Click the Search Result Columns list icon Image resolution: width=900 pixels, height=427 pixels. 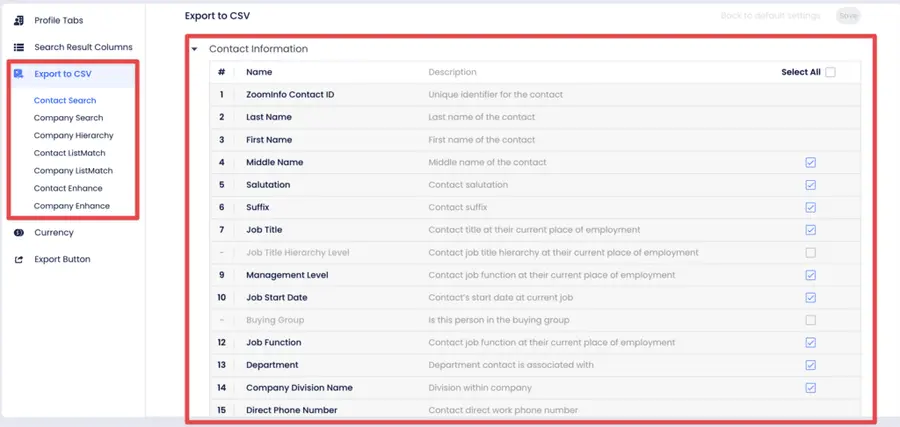pyautogui.click(x=18, y=47)
